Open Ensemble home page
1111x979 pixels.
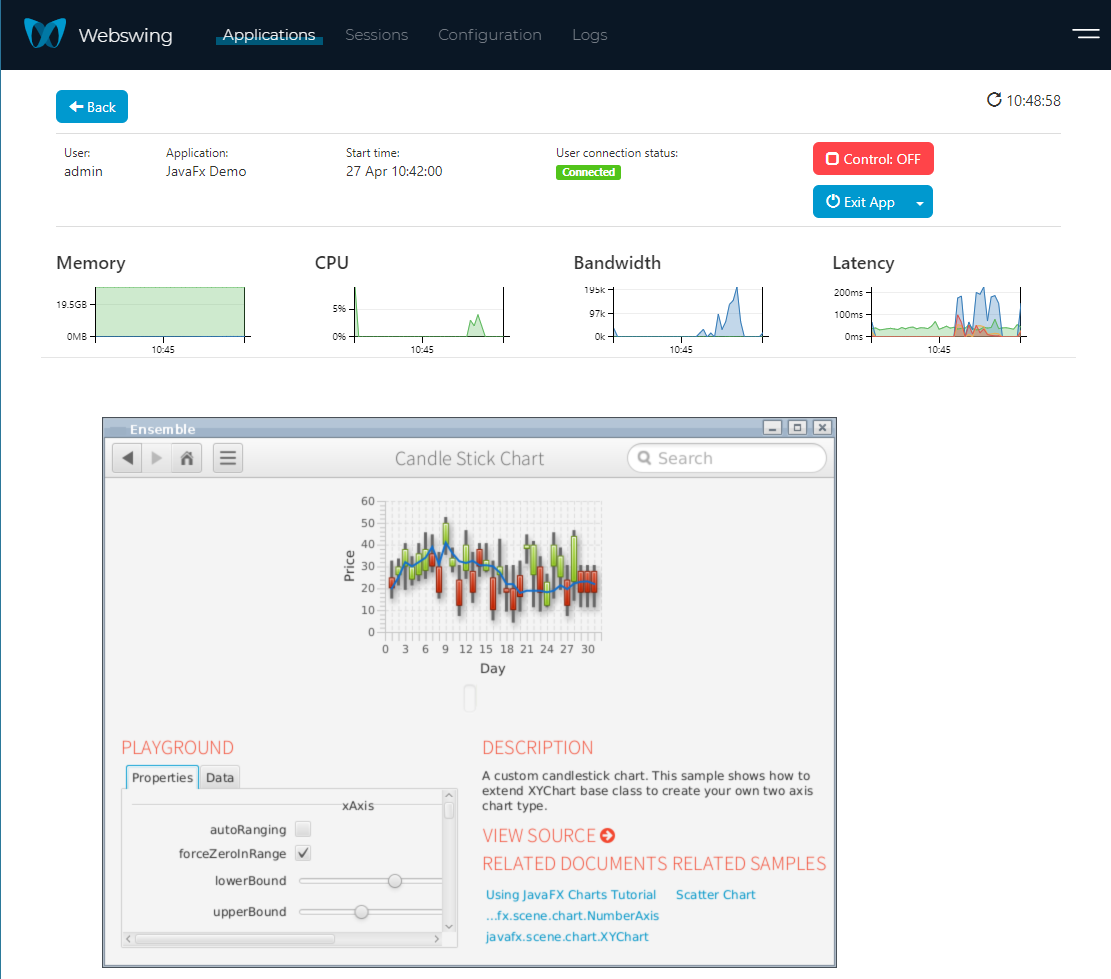[x=187, y=458]
